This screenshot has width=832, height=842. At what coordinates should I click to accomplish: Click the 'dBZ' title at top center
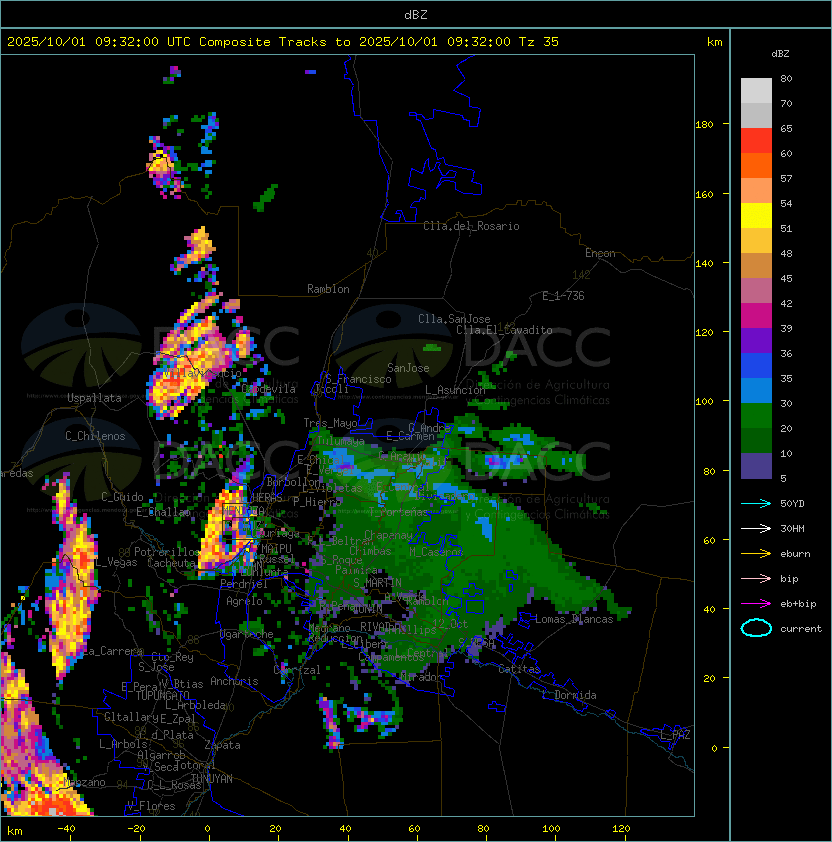[416, 14]
